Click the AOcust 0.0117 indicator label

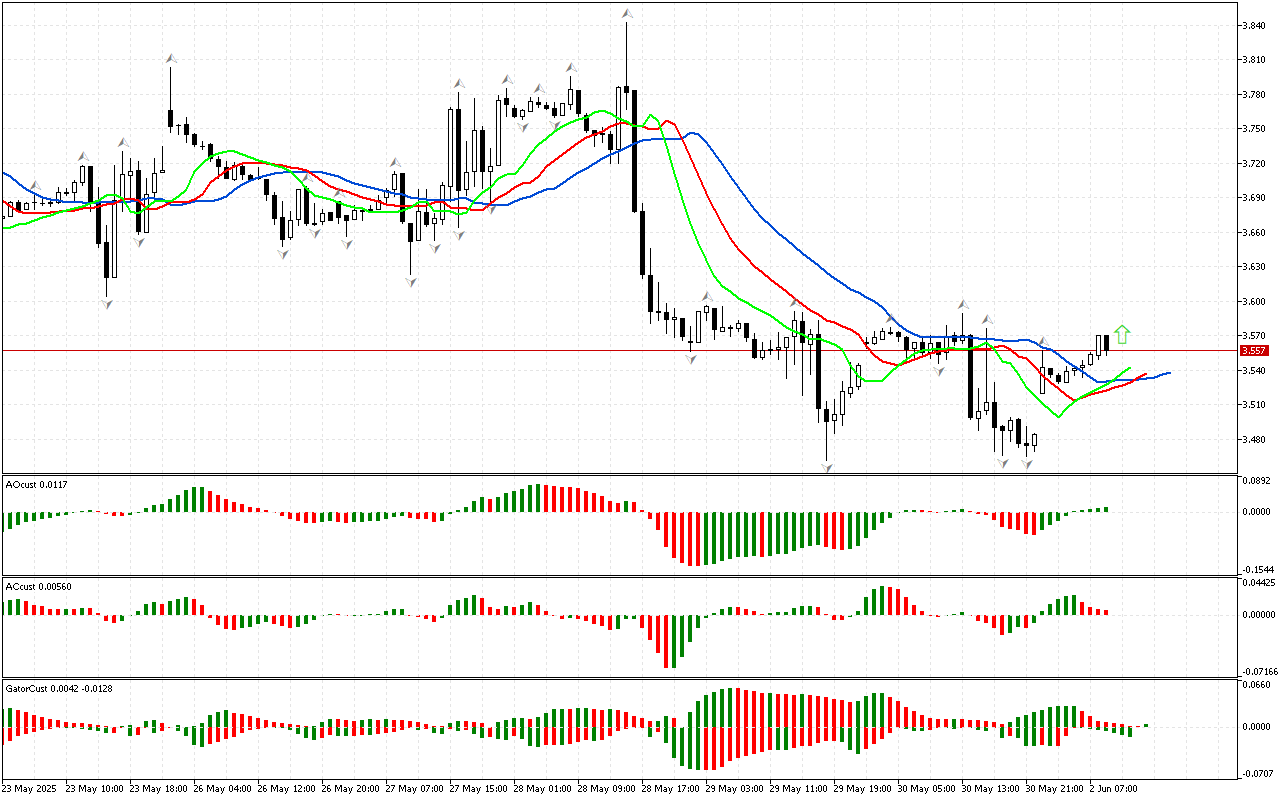click(x=37, y=484)
